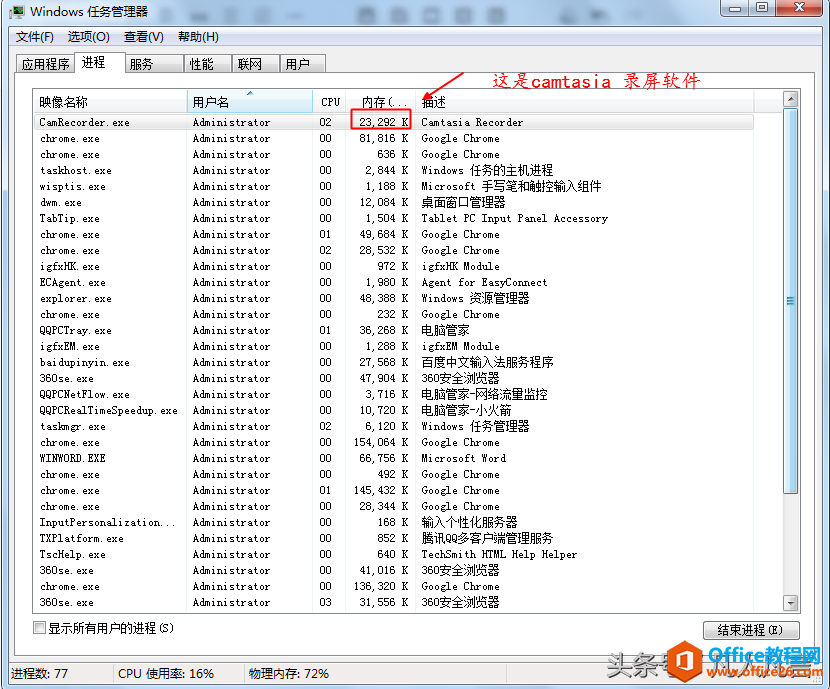
Task: Select the TXPlatform.exe process
Action: tap(394, 538)
